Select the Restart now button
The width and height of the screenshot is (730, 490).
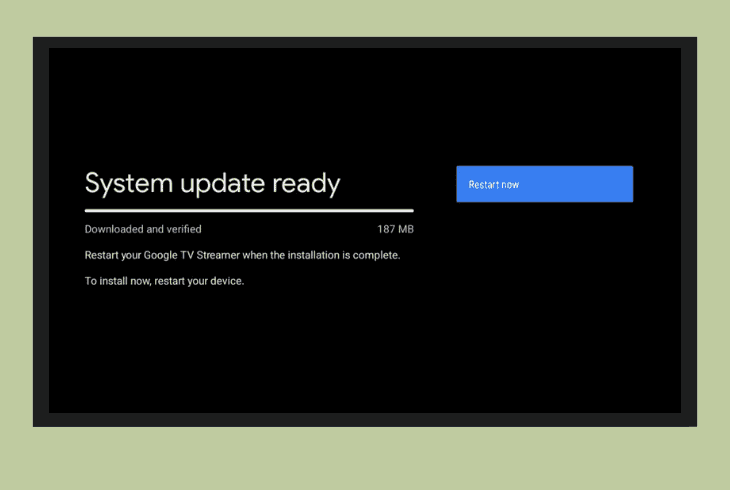tap(544, 184)
